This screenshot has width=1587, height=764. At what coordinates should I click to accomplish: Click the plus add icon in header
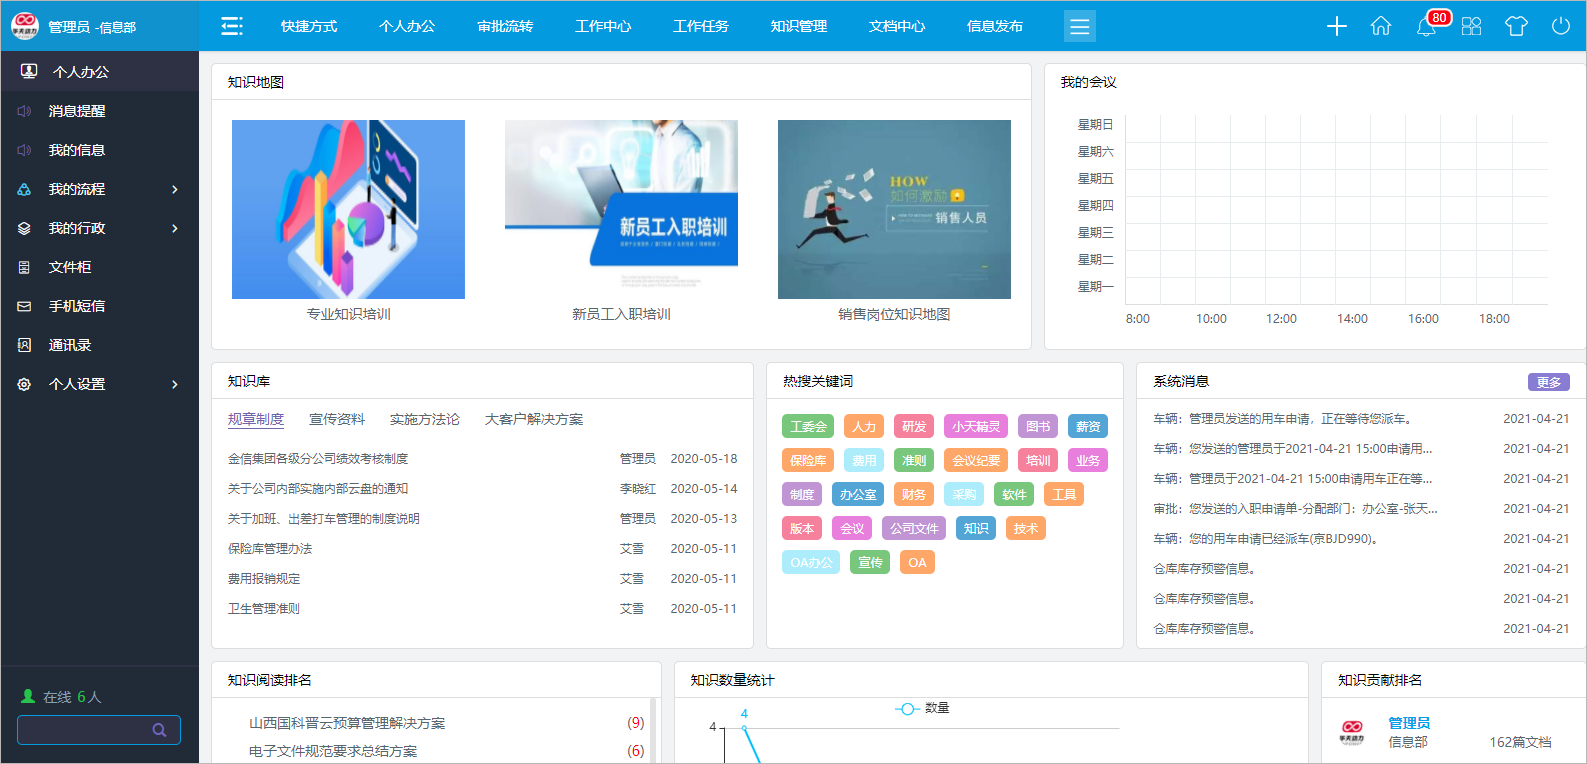click(1336, 26)
